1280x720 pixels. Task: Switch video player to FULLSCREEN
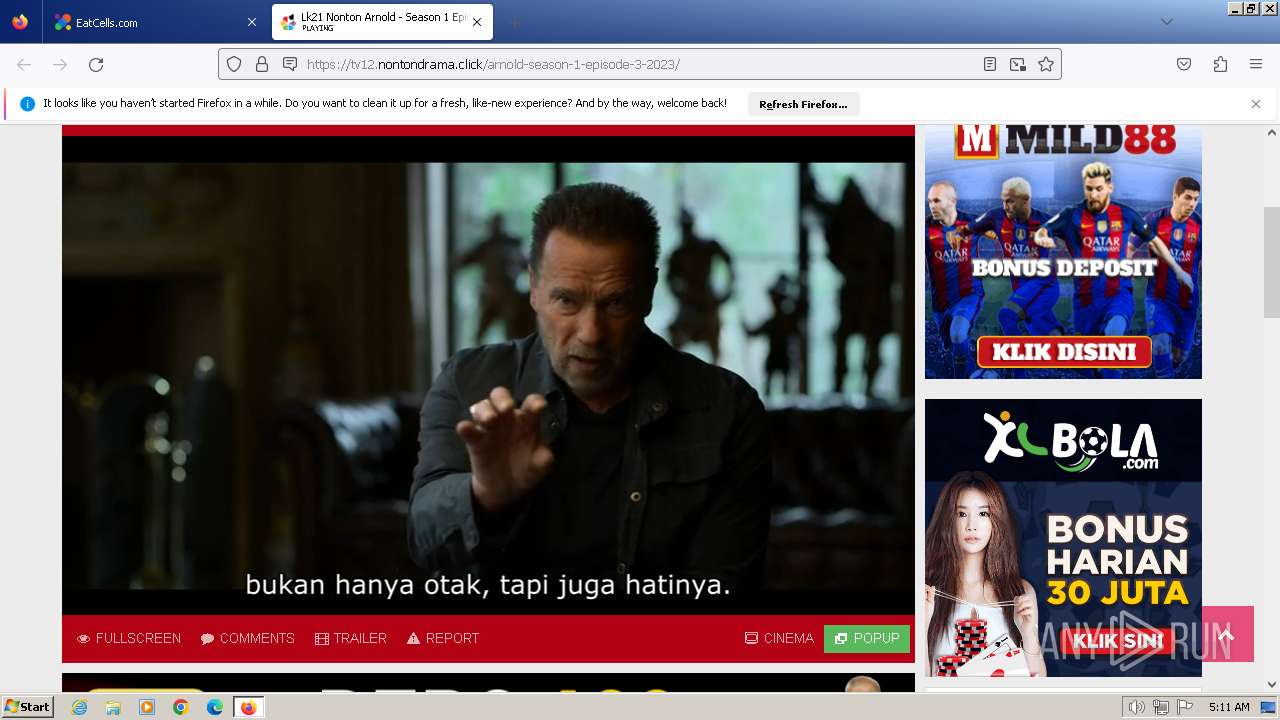pyautogui.click(x=129, y=638)
